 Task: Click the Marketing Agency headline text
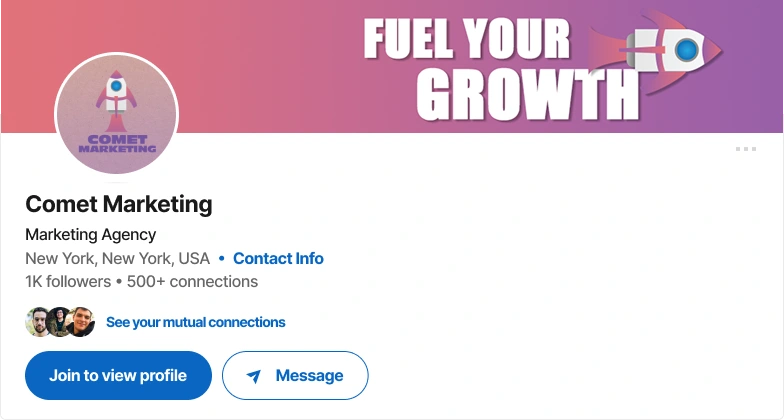pos(90,234)
